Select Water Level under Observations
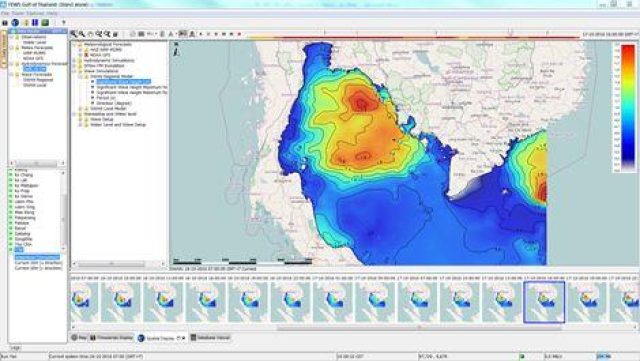 click(35, 42)
